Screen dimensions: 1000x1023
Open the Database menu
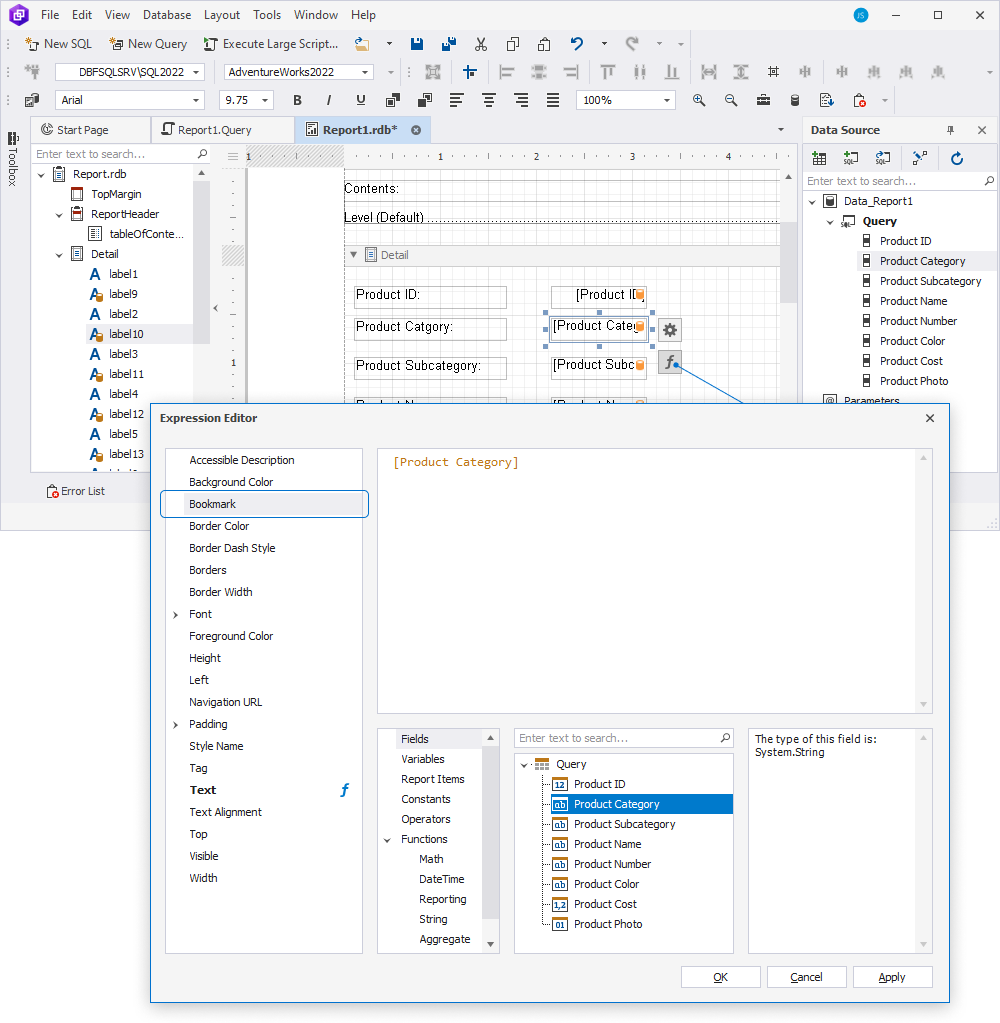click(x=167, y=14)
